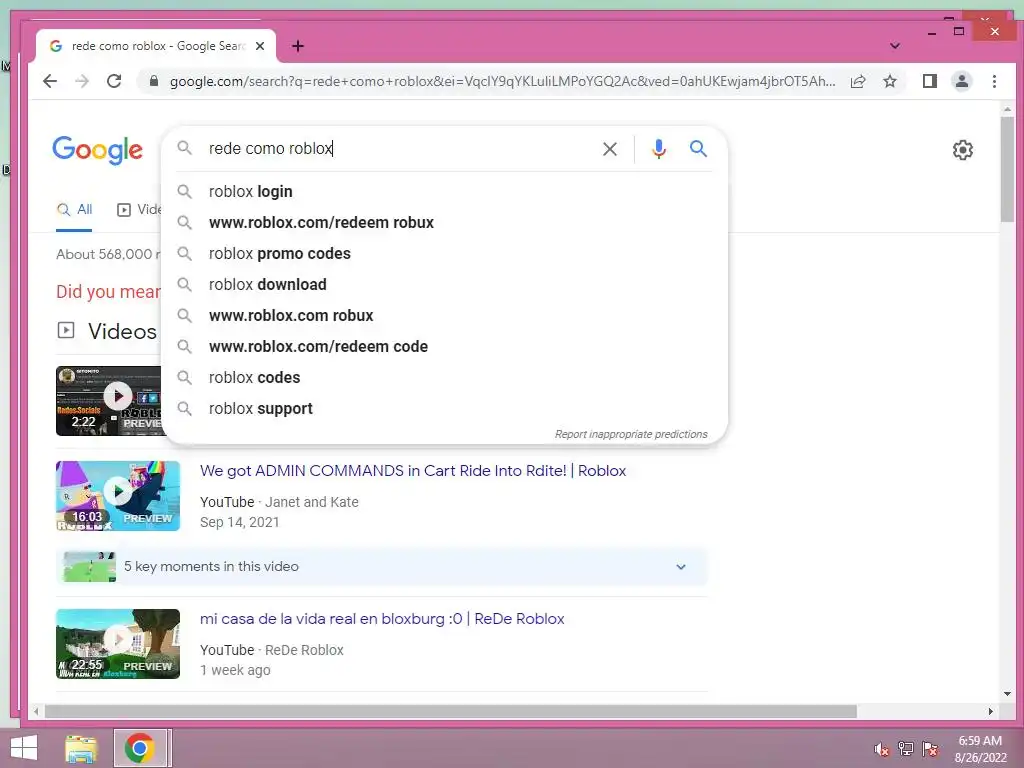Open the Chrome three-dot menu
The image size is (1024, 768).
pos(994,81)
